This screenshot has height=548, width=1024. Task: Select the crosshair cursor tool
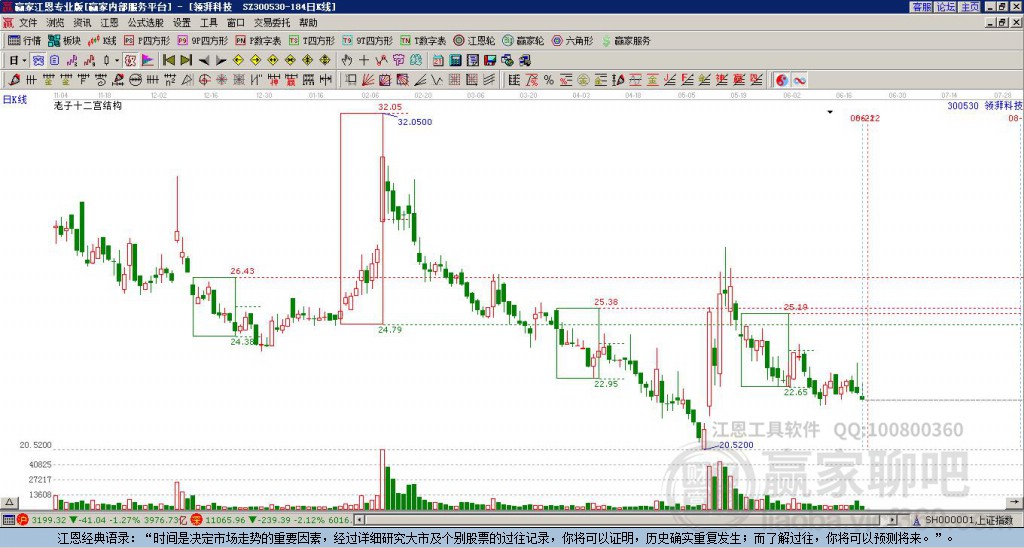(x=364, y=61)
